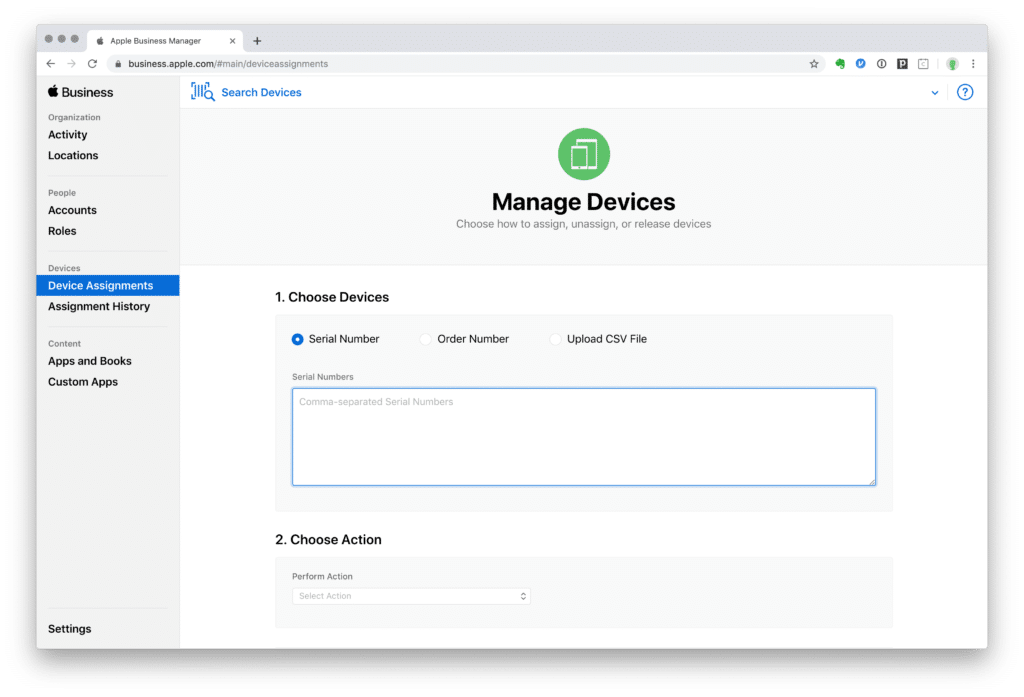Open the browser profile avatar
Image resolution: width=1024 pixels, height=697 pixels.
952,63
